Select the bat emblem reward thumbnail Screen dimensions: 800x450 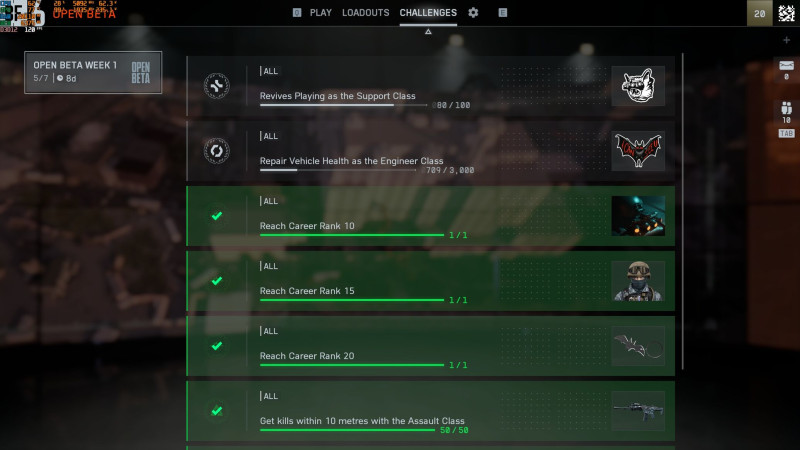point(638,151)
